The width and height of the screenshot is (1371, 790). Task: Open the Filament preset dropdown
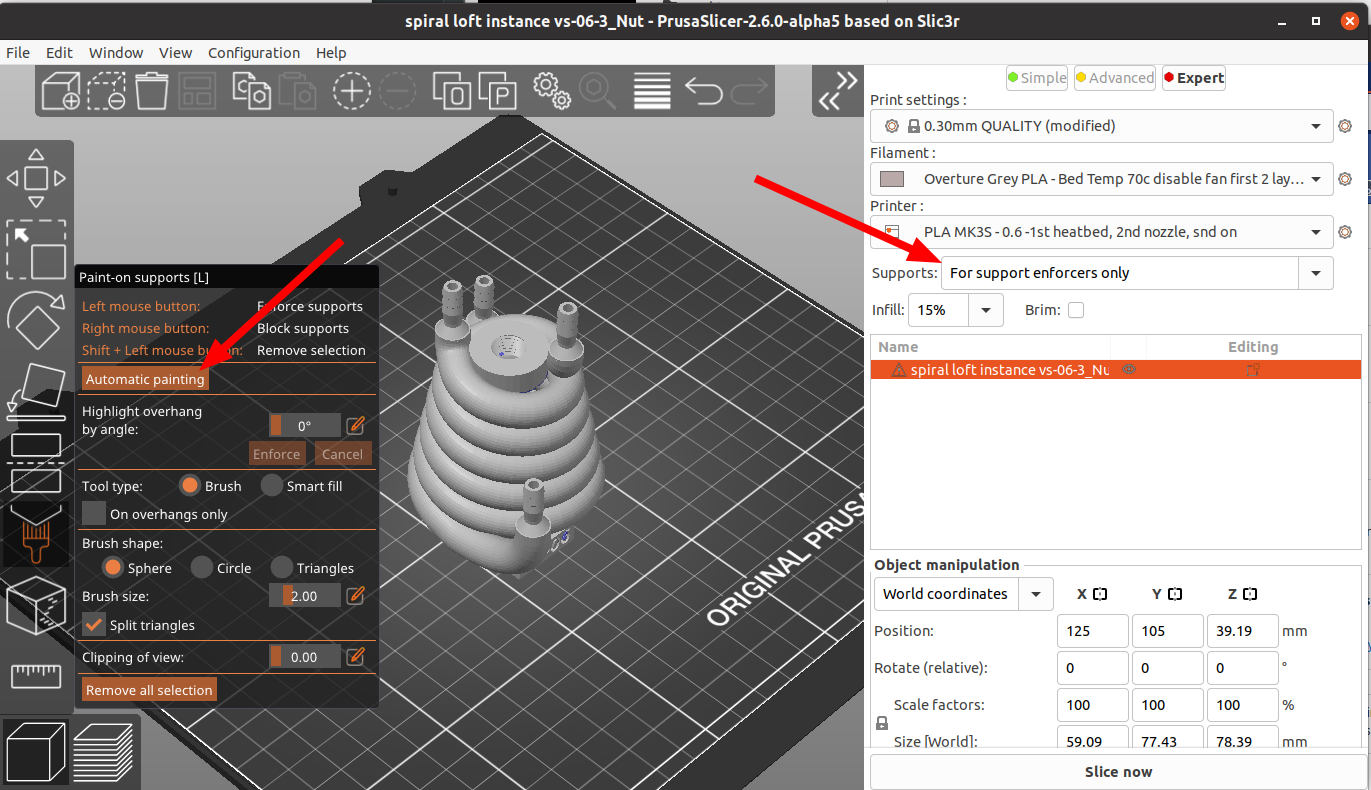click(x=1102, y=179)
